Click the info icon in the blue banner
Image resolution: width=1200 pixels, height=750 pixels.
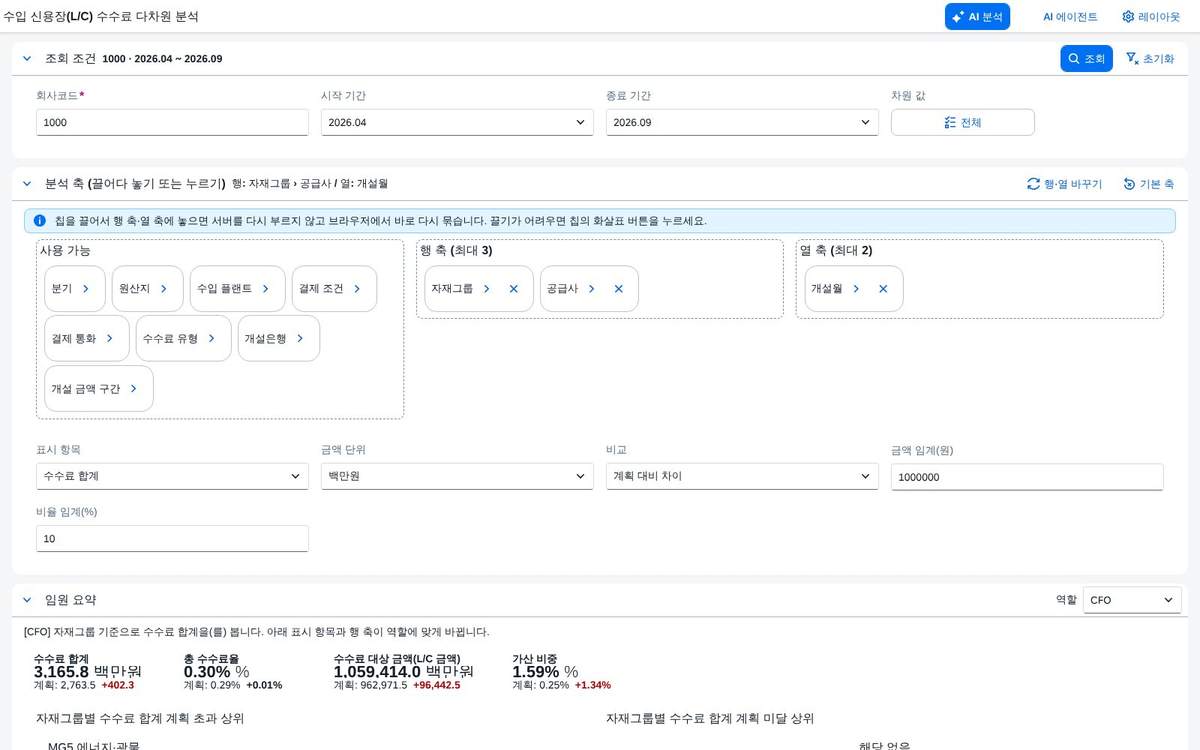[x=39, y=220]
